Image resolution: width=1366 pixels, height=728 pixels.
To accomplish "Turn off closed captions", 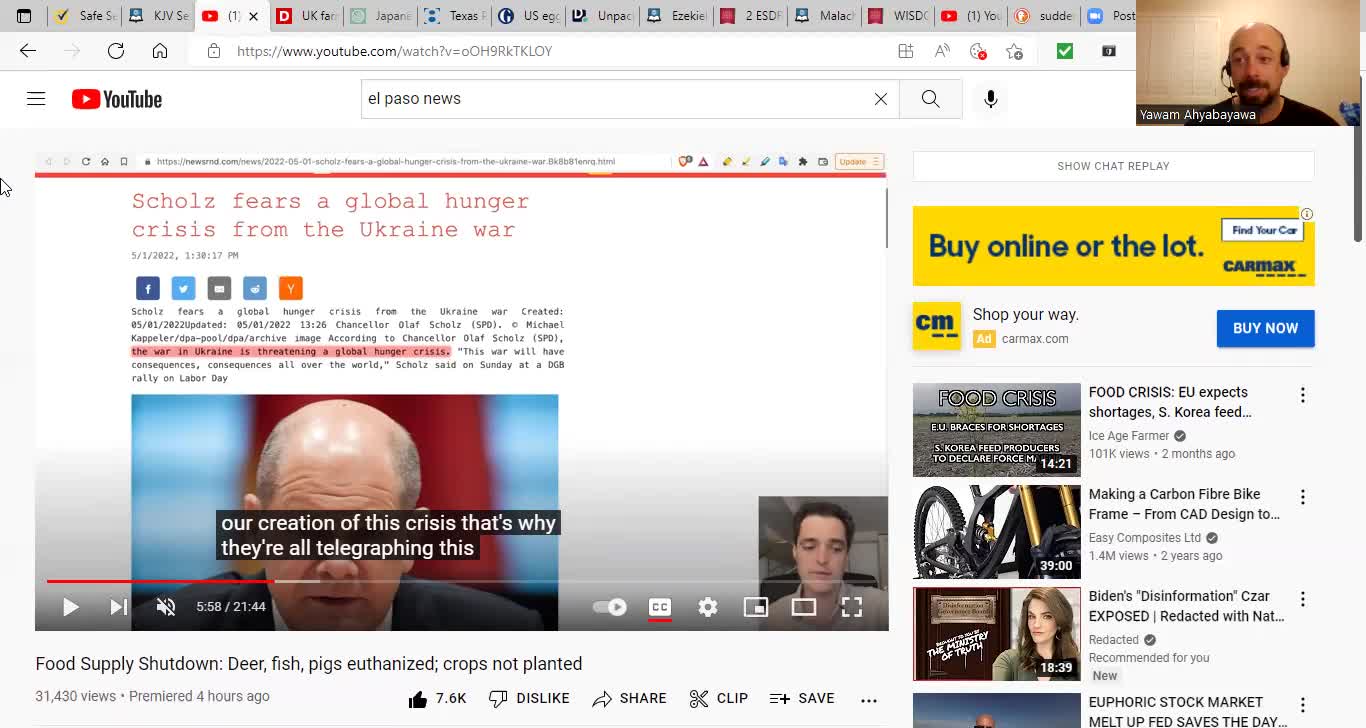I will pos(660,607).
